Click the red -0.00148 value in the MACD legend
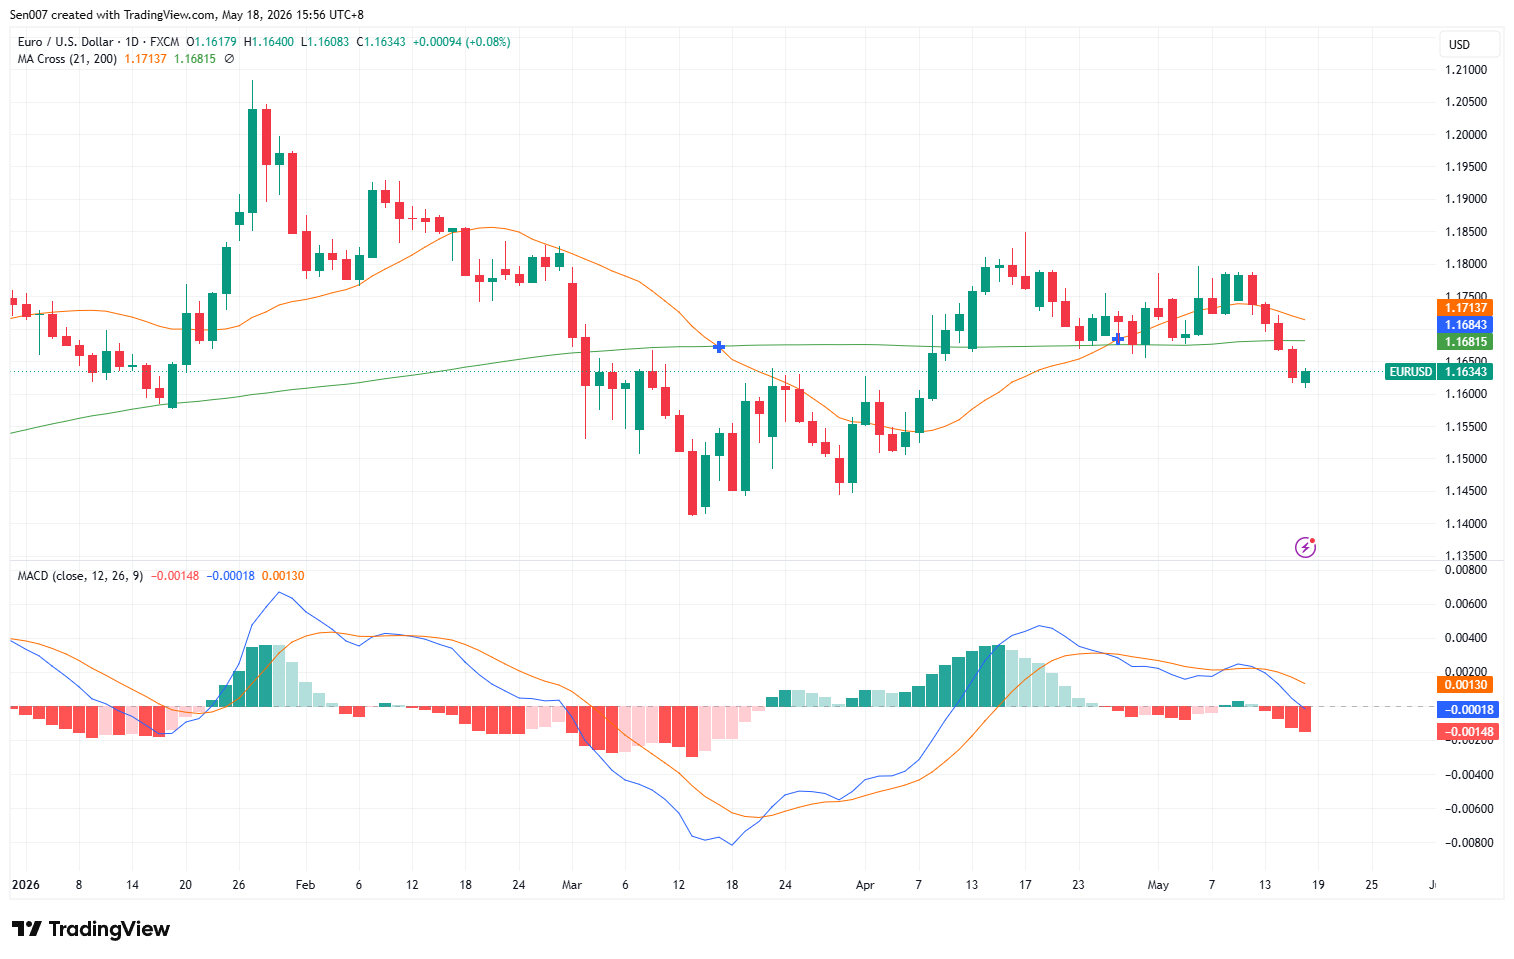 (x=175, y=576)
